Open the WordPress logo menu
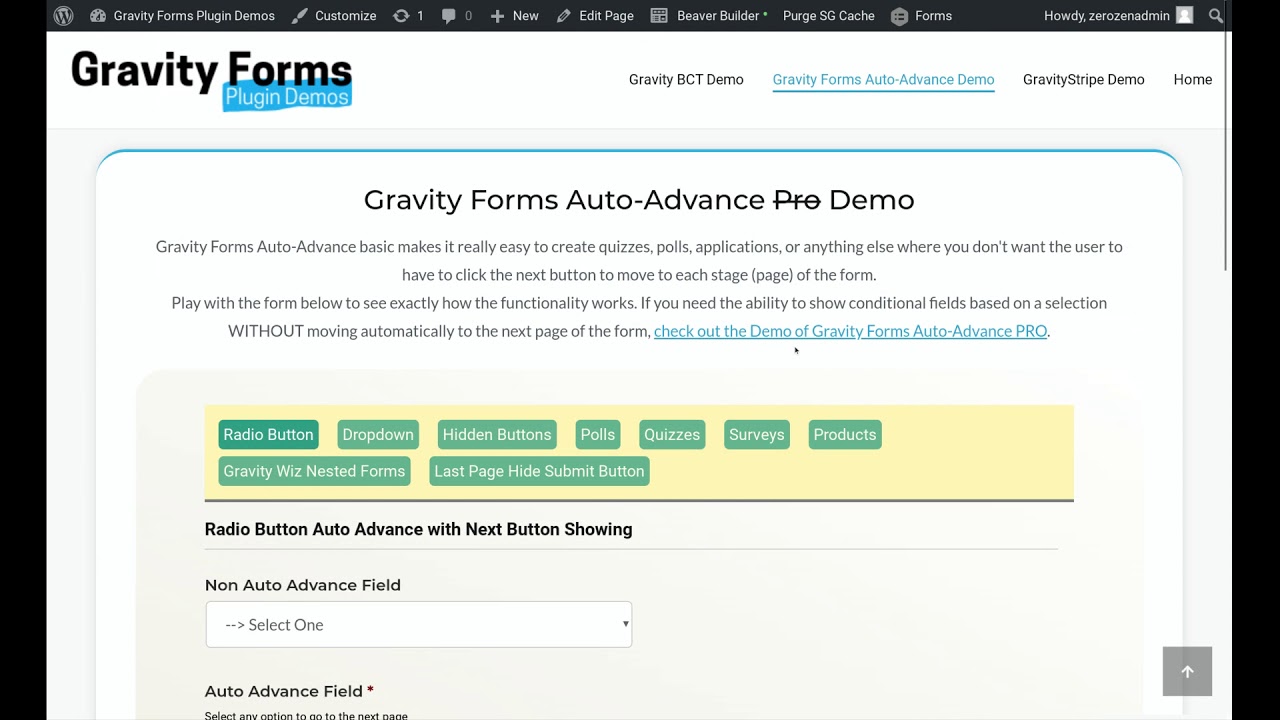The height and width of the screenshot is (720, 1280). click(64, 16)
